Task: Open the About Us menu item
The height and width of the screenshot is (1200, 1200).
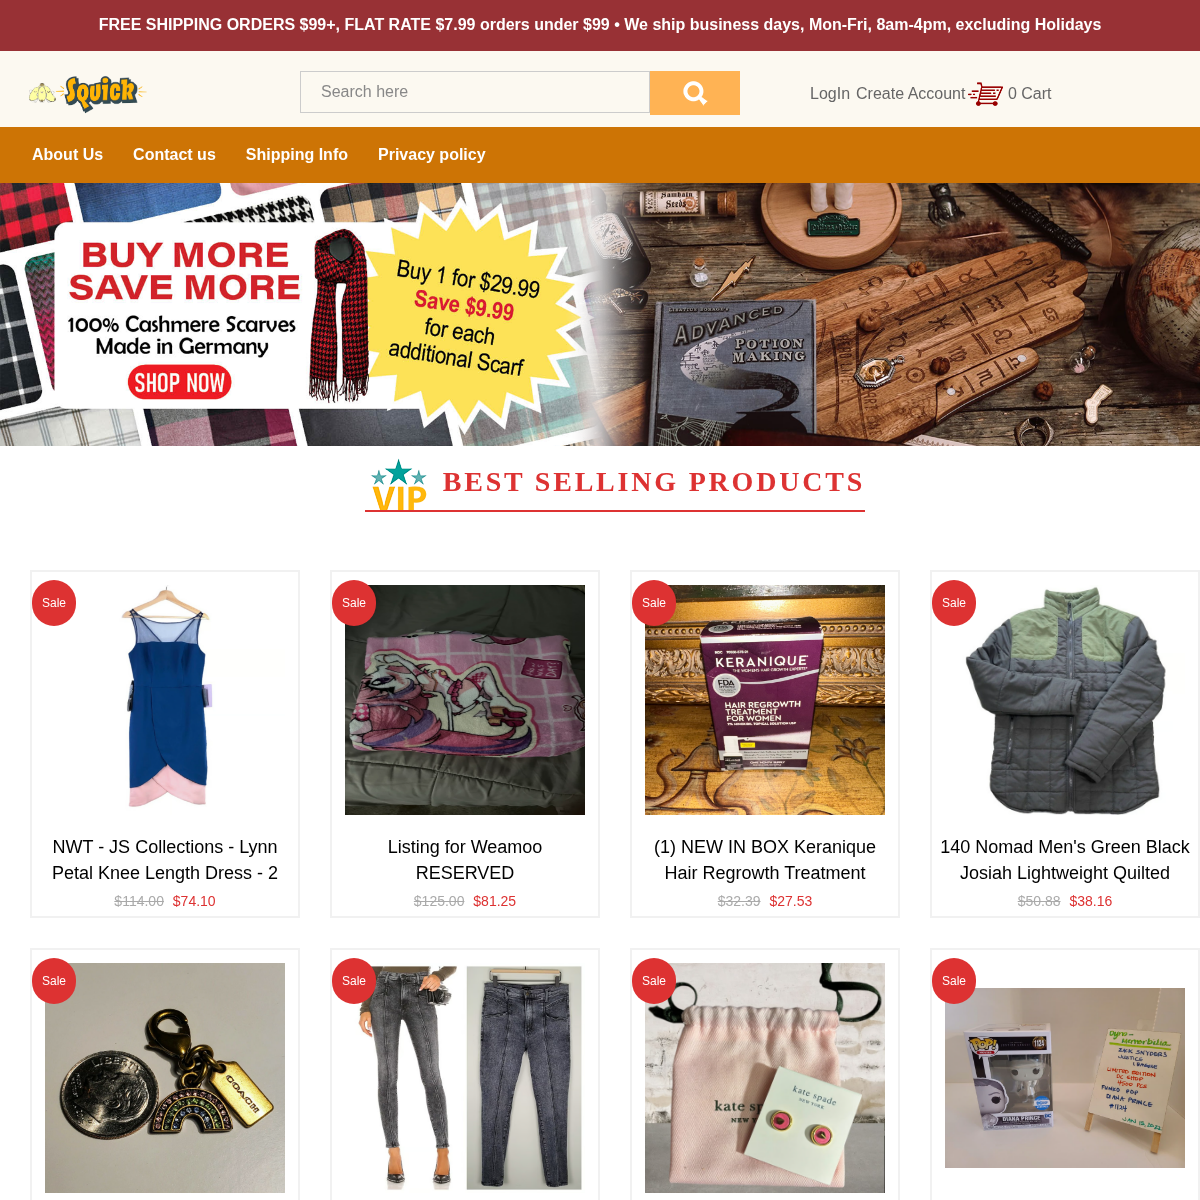Action: (67, 154)
